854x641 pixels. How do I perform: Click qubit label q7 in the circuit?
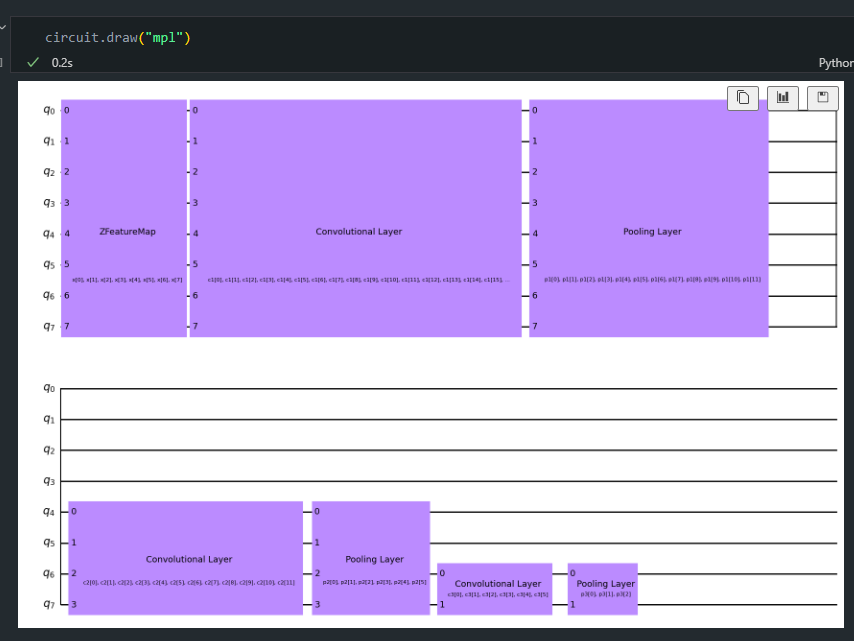(45, 326)
